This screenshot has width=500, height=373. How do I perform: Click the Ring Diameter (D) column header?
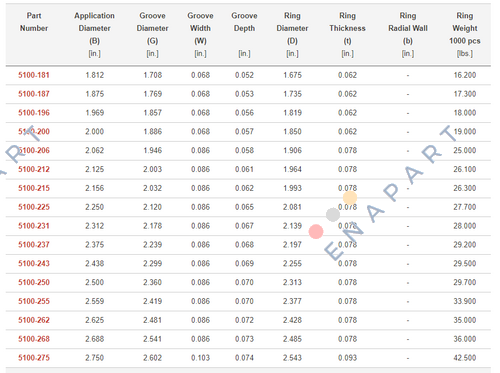[x=292, y=34]
